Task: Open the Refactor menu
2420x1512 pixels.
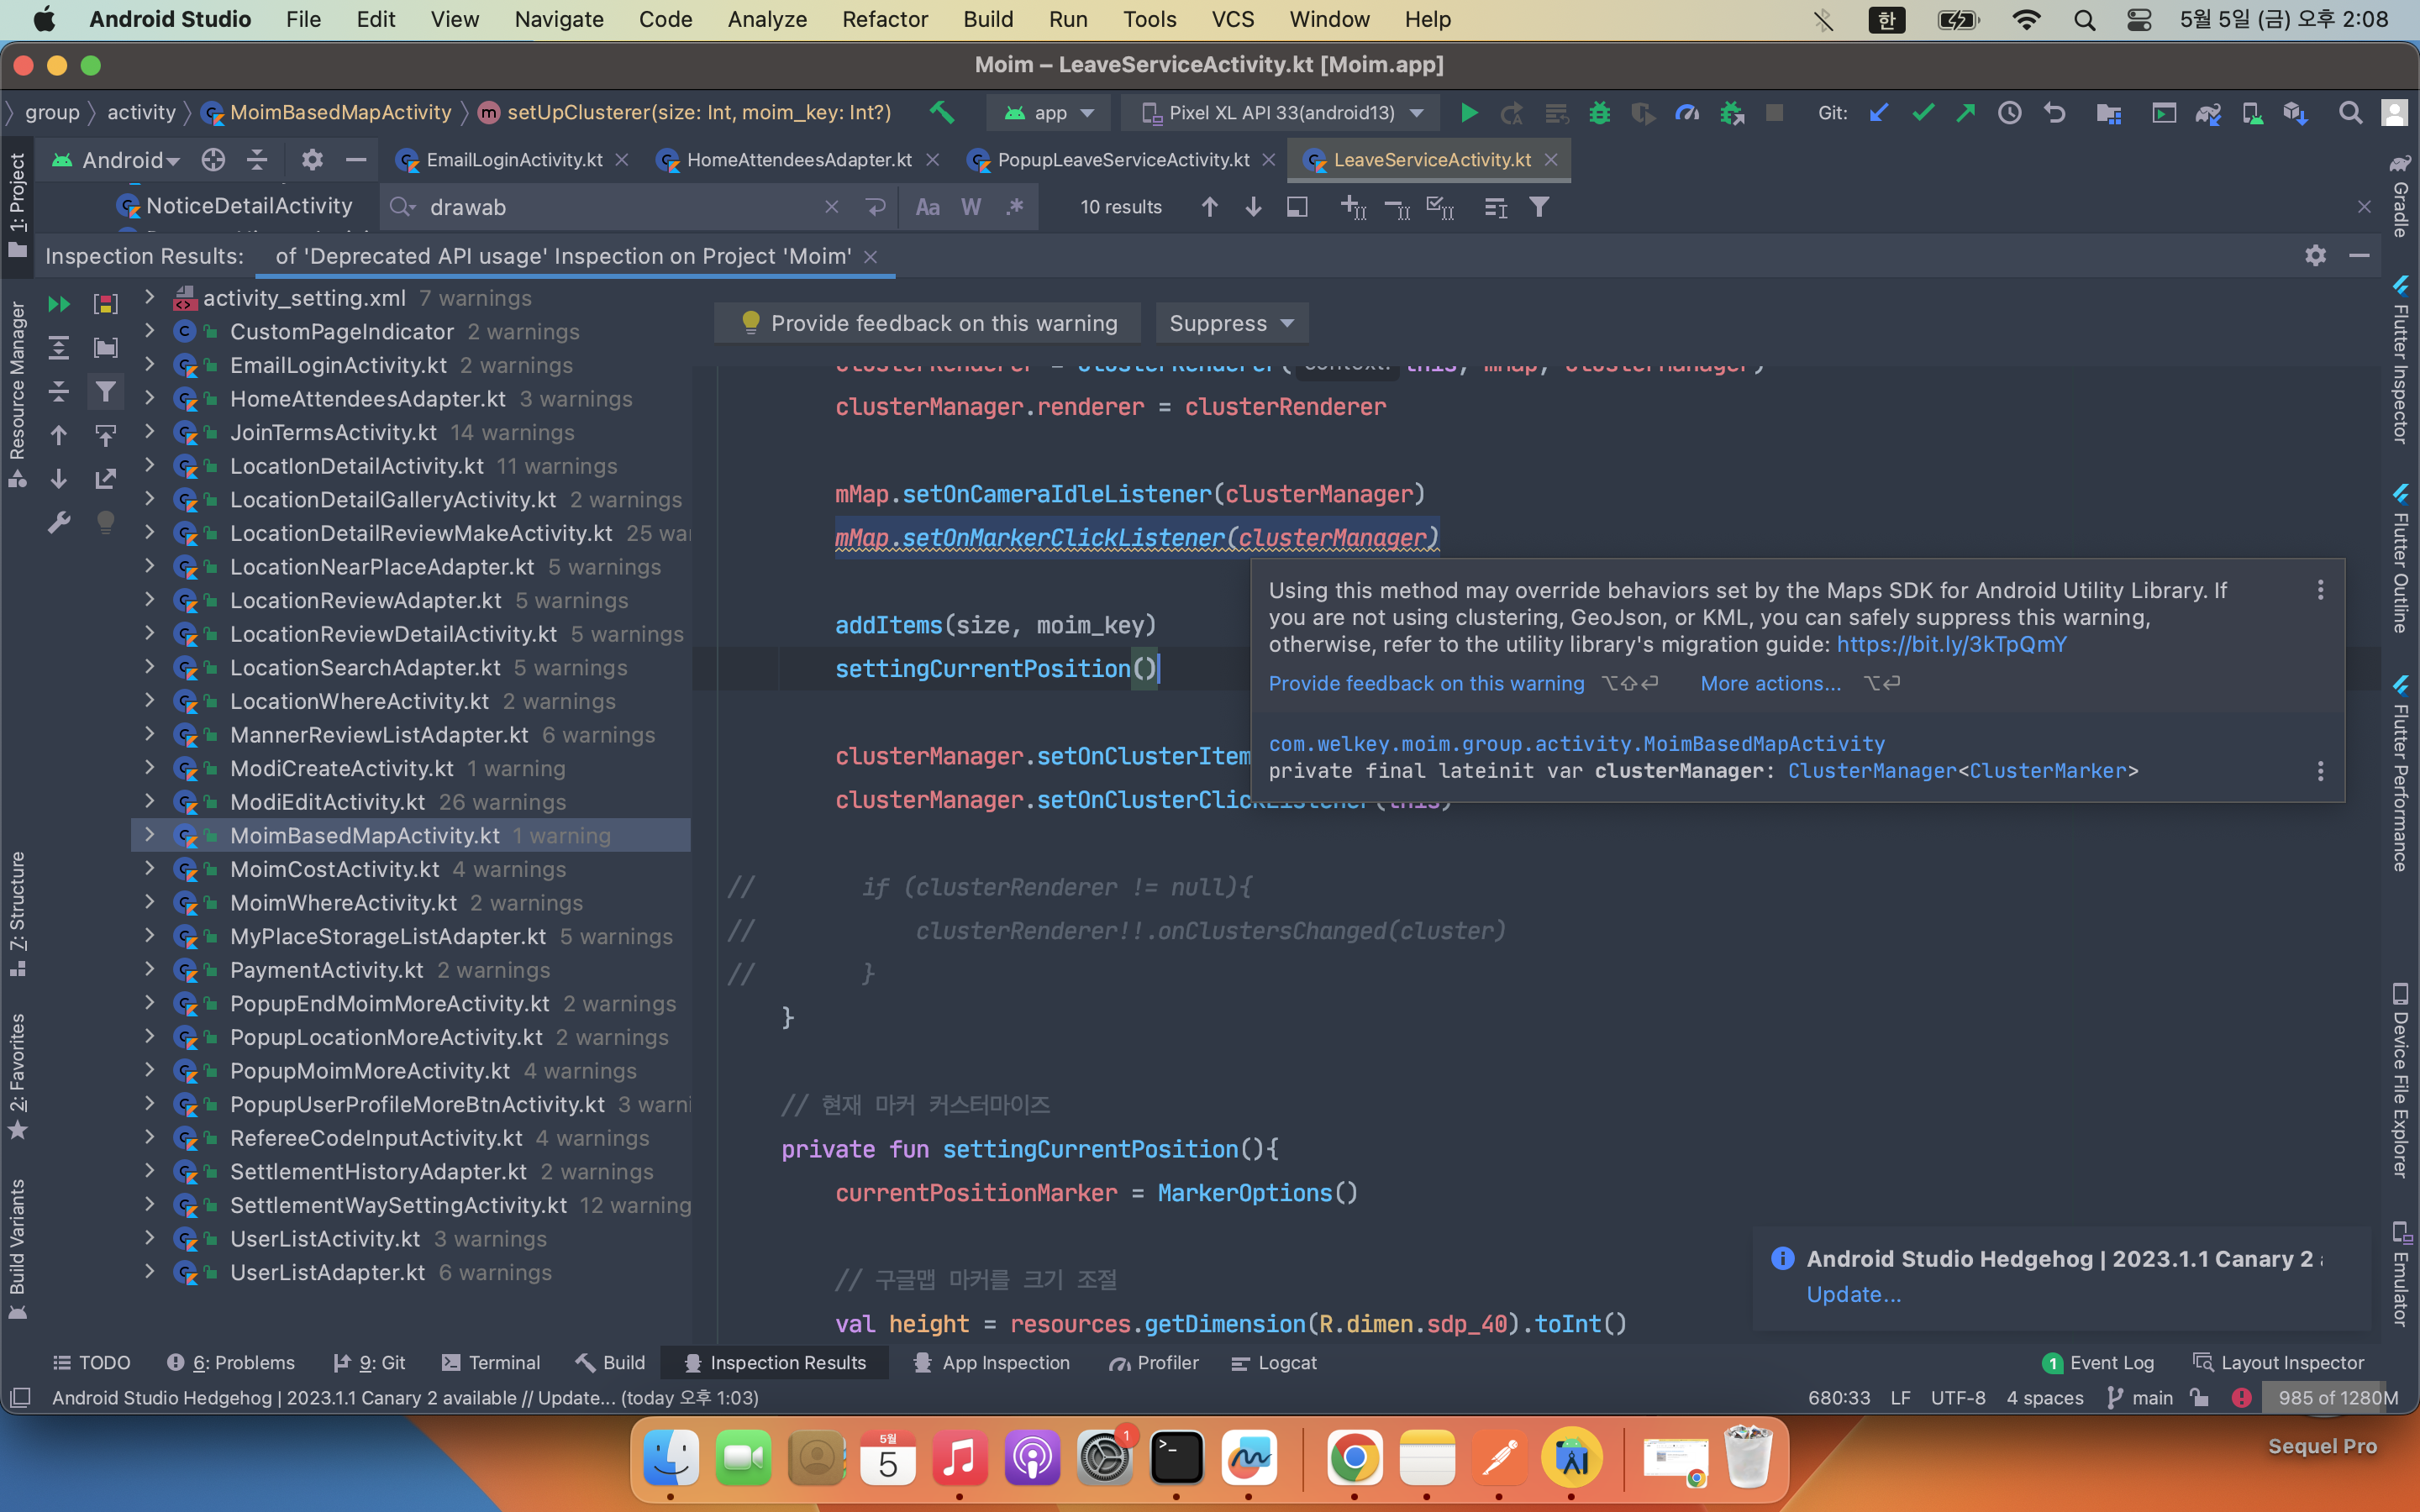Action: [884, 19]
